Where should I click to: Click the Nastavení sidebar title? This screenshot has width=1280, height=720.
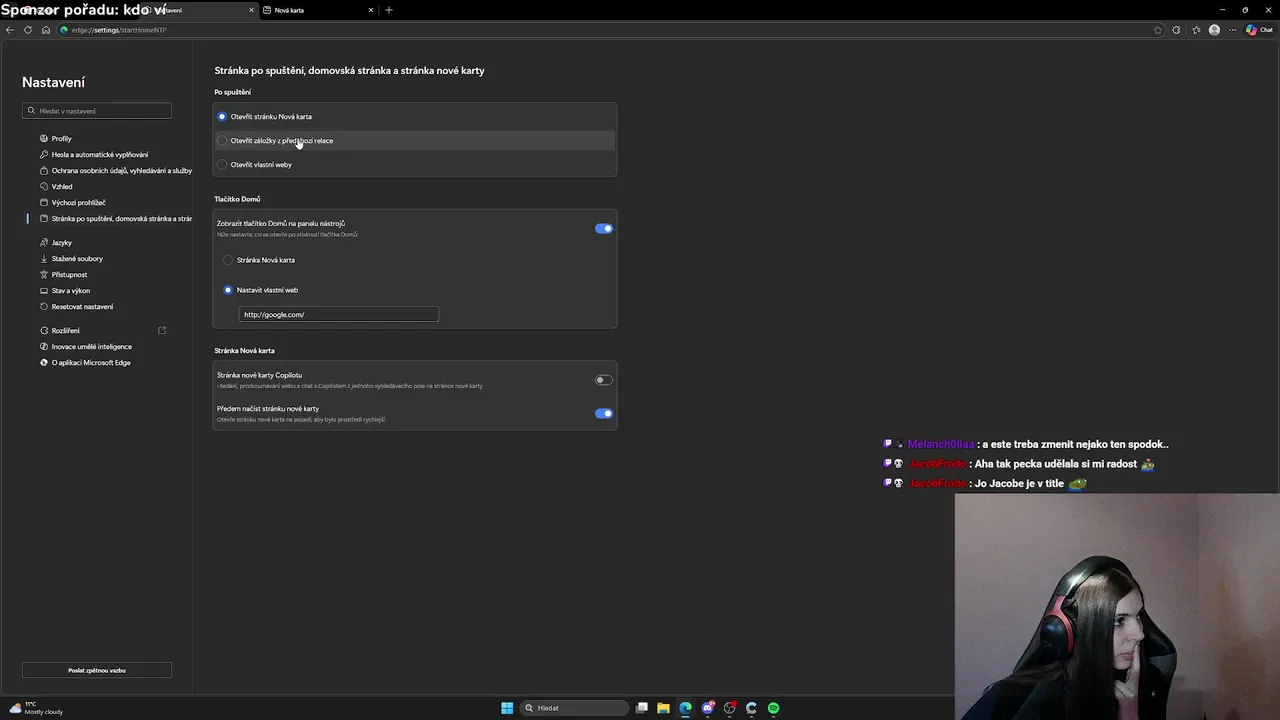click(x=54, y=82)
